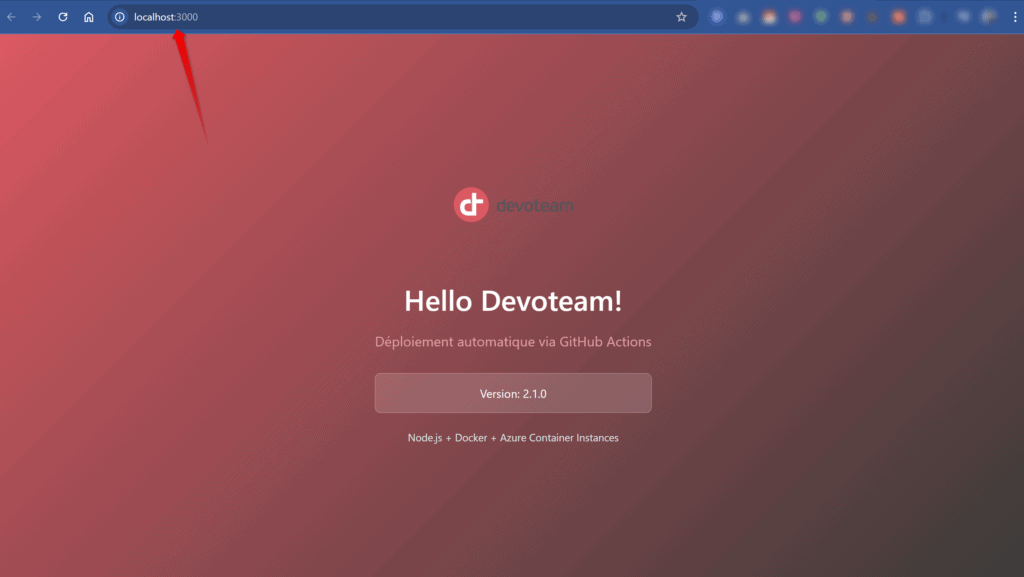
Task: Click the Version: 2.1.0 badge
Action: click(x=512, y=393)
